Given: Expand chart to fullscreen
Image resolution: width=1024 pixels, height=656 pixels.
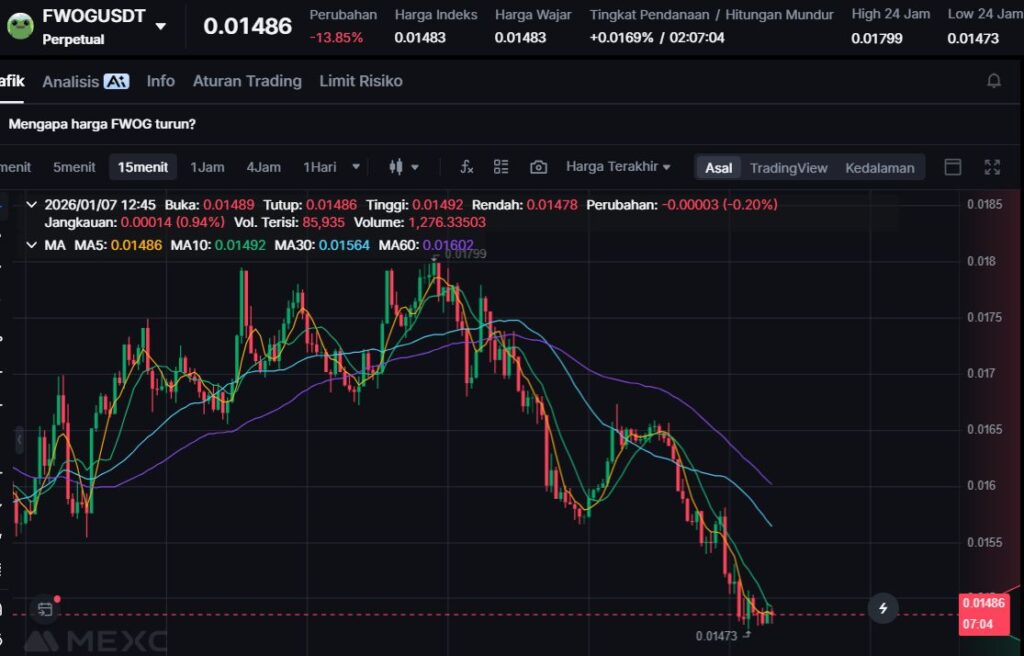Looking at the screenshot, I should coord(992,167).
